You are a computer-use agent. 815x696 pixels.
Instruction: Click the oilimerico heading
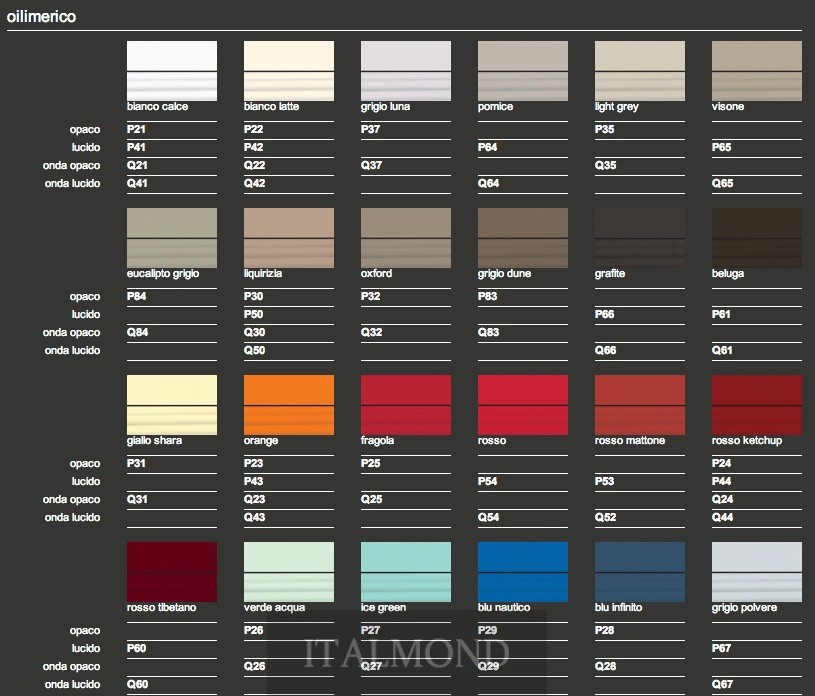(x=41, y=17)
